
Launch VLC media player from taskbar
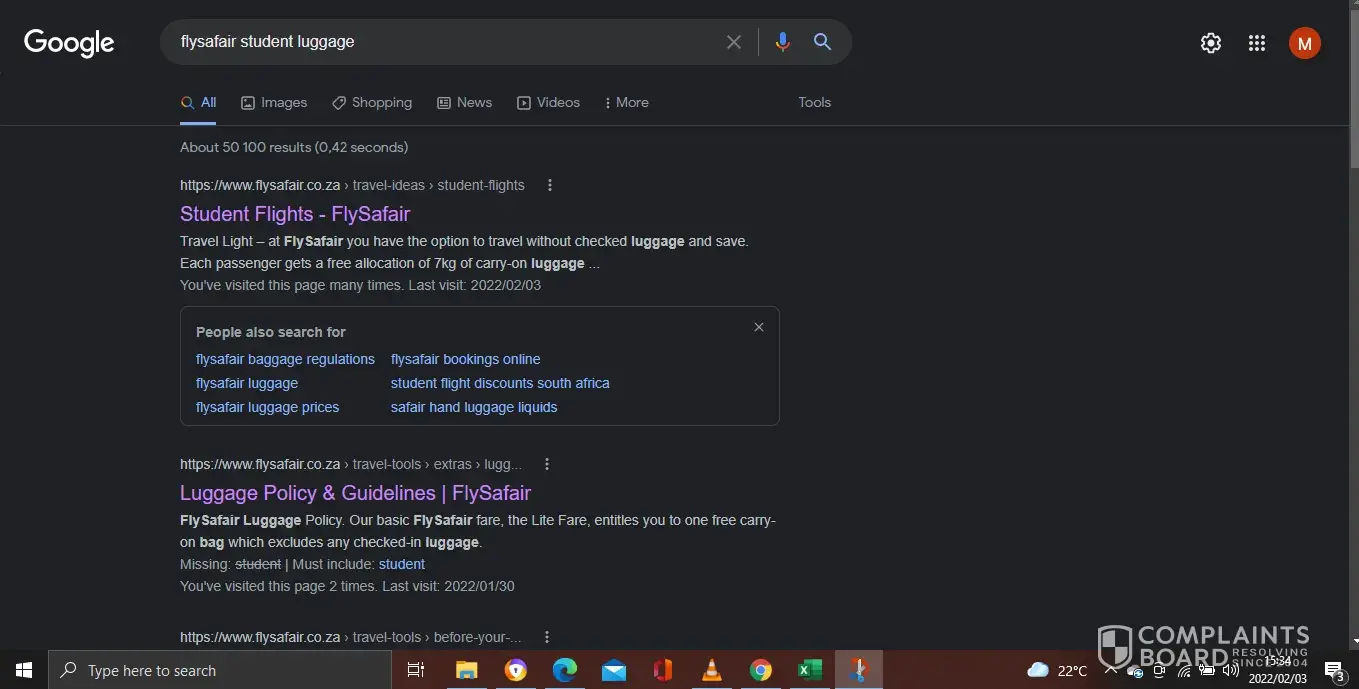tap(712, 670)
